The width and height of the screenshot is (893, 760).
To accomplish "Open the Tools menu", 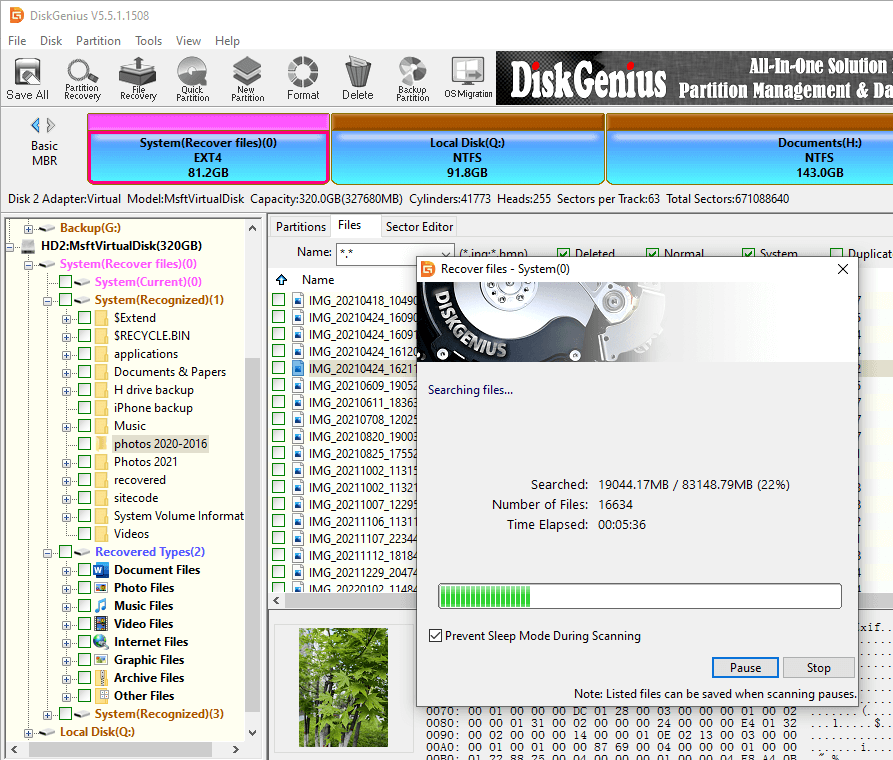I will coord(148,41).
